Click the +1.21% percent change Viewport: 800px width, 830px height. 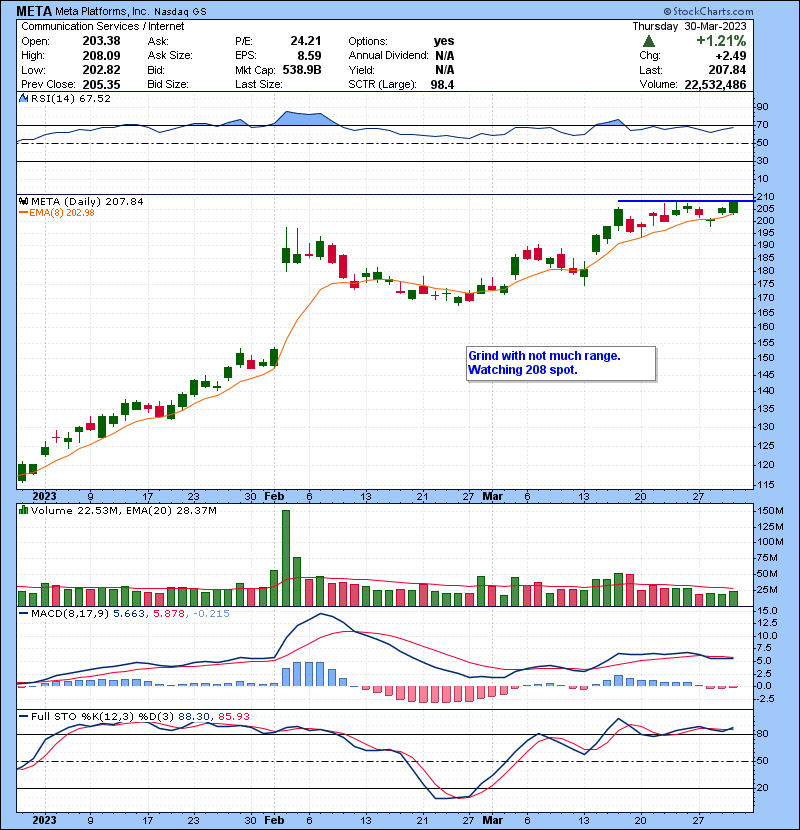click(x=721, y=41)
